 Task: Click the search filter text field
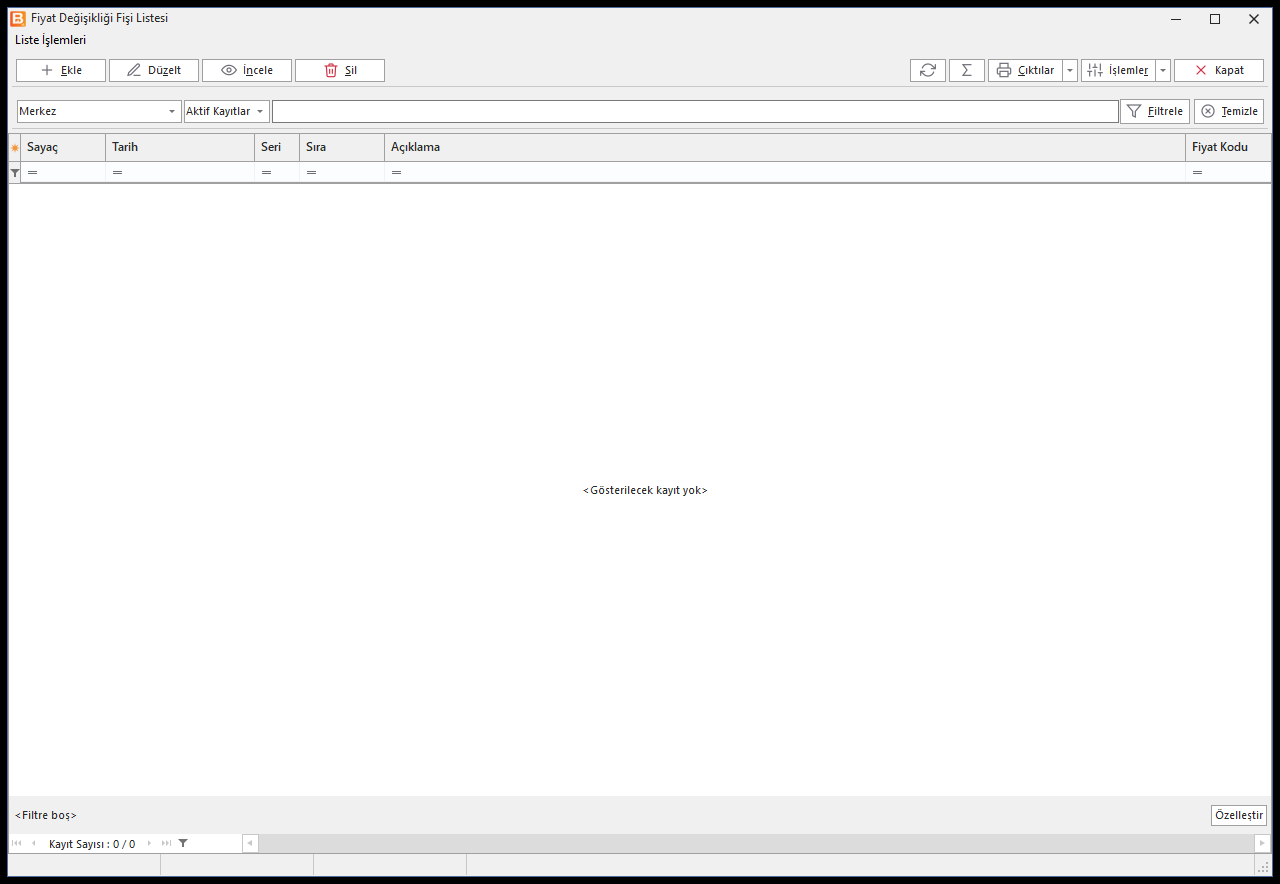click(x=695, y=111)
